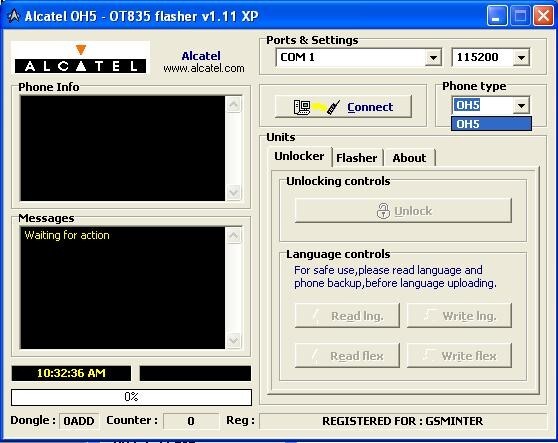558x443 pixels.
Task: Open the 115200 baud rate dropdown
Action: pyautogui.click(x=521, y=57)
